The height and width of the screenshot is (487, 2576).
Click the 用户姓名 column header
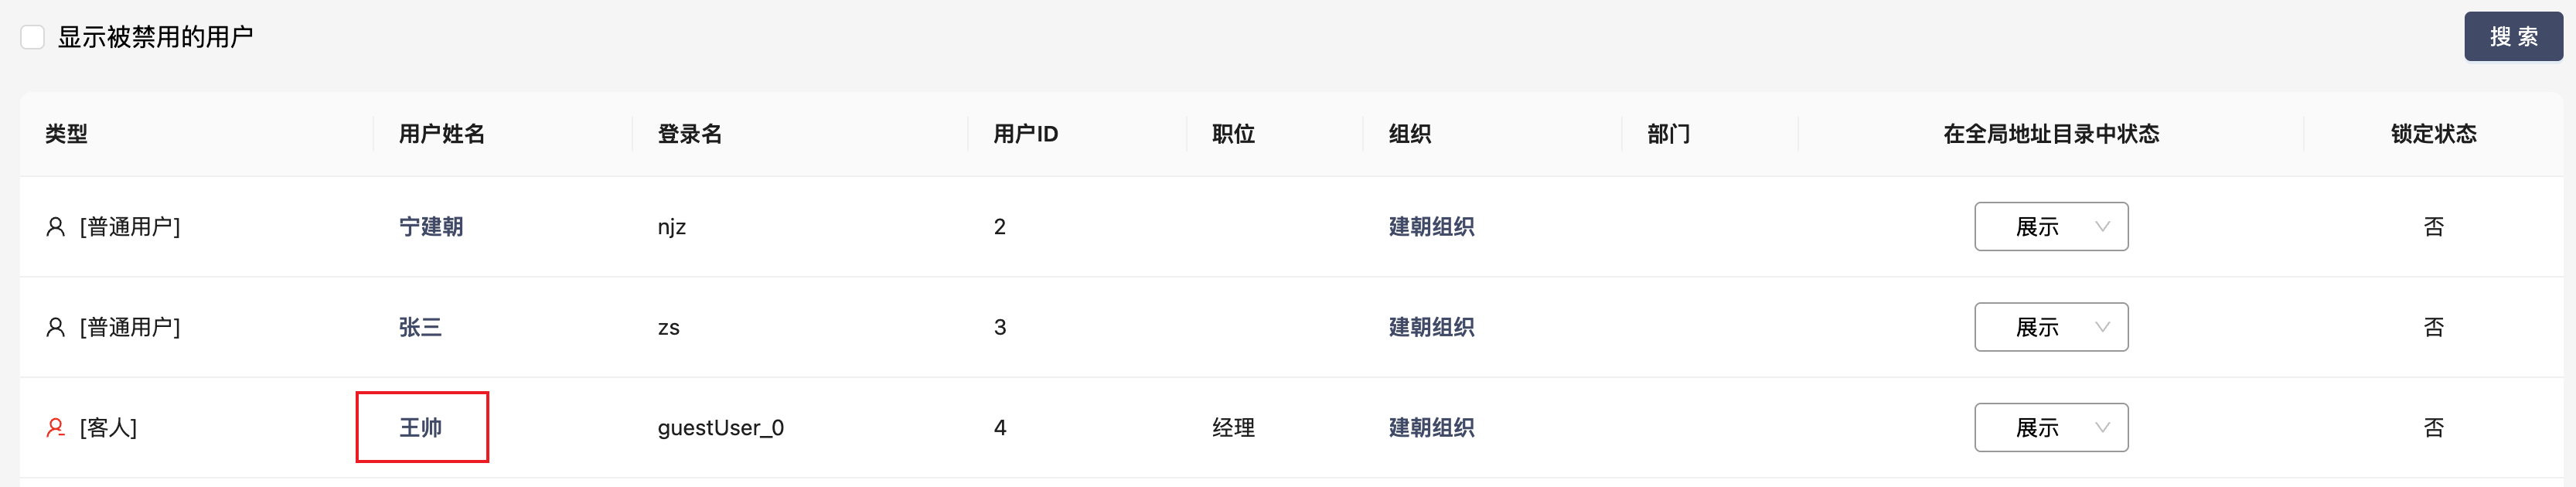click(x=442, y=134)
